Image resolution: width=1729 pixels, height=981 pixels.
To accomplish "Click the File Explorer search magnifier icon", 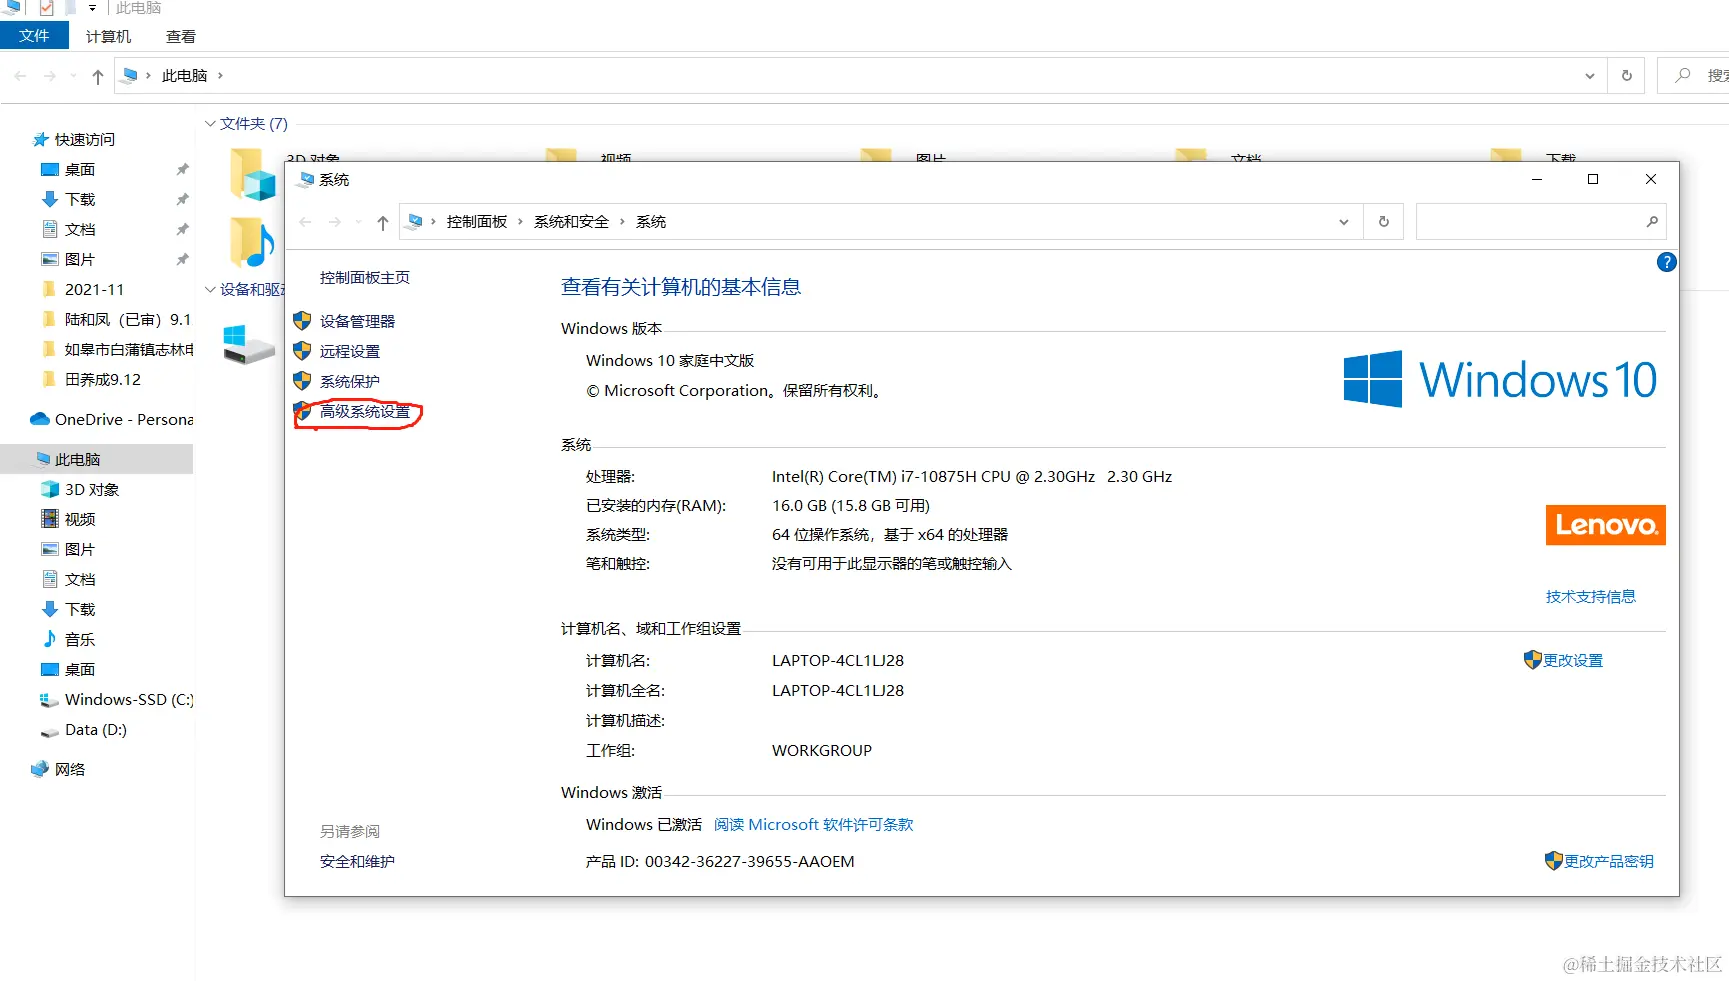I will 1683,75.
